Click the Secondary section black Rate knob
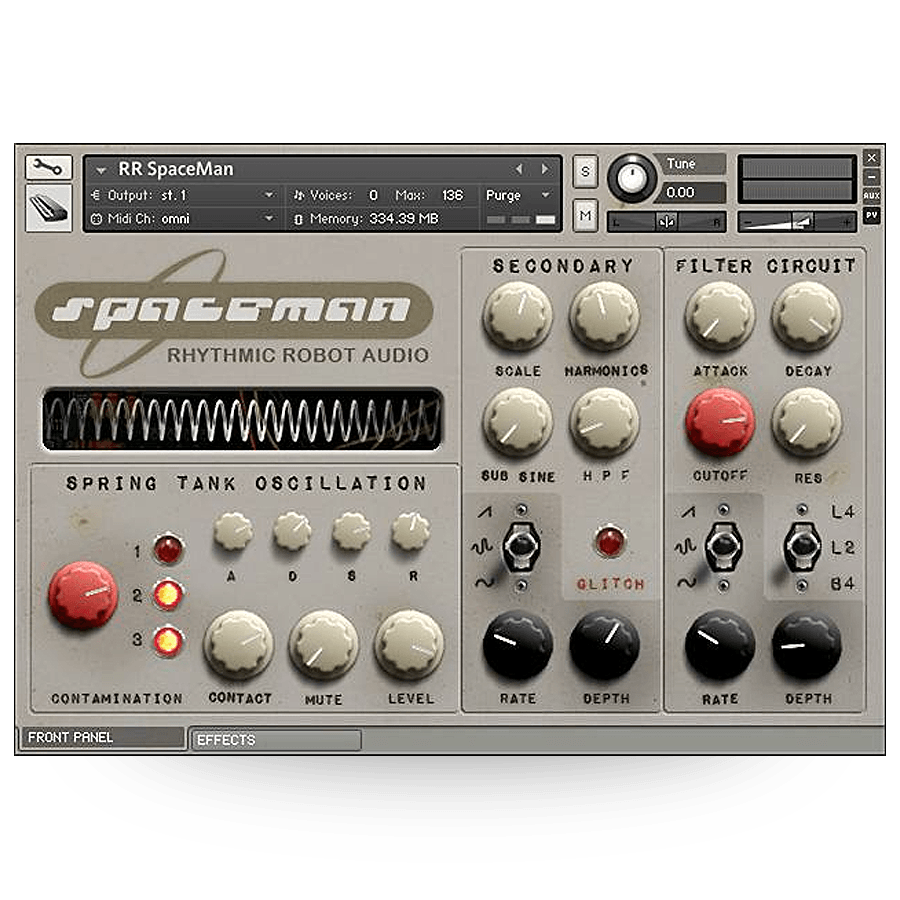Viewport: 900px width, 900px height. [518, 645]
